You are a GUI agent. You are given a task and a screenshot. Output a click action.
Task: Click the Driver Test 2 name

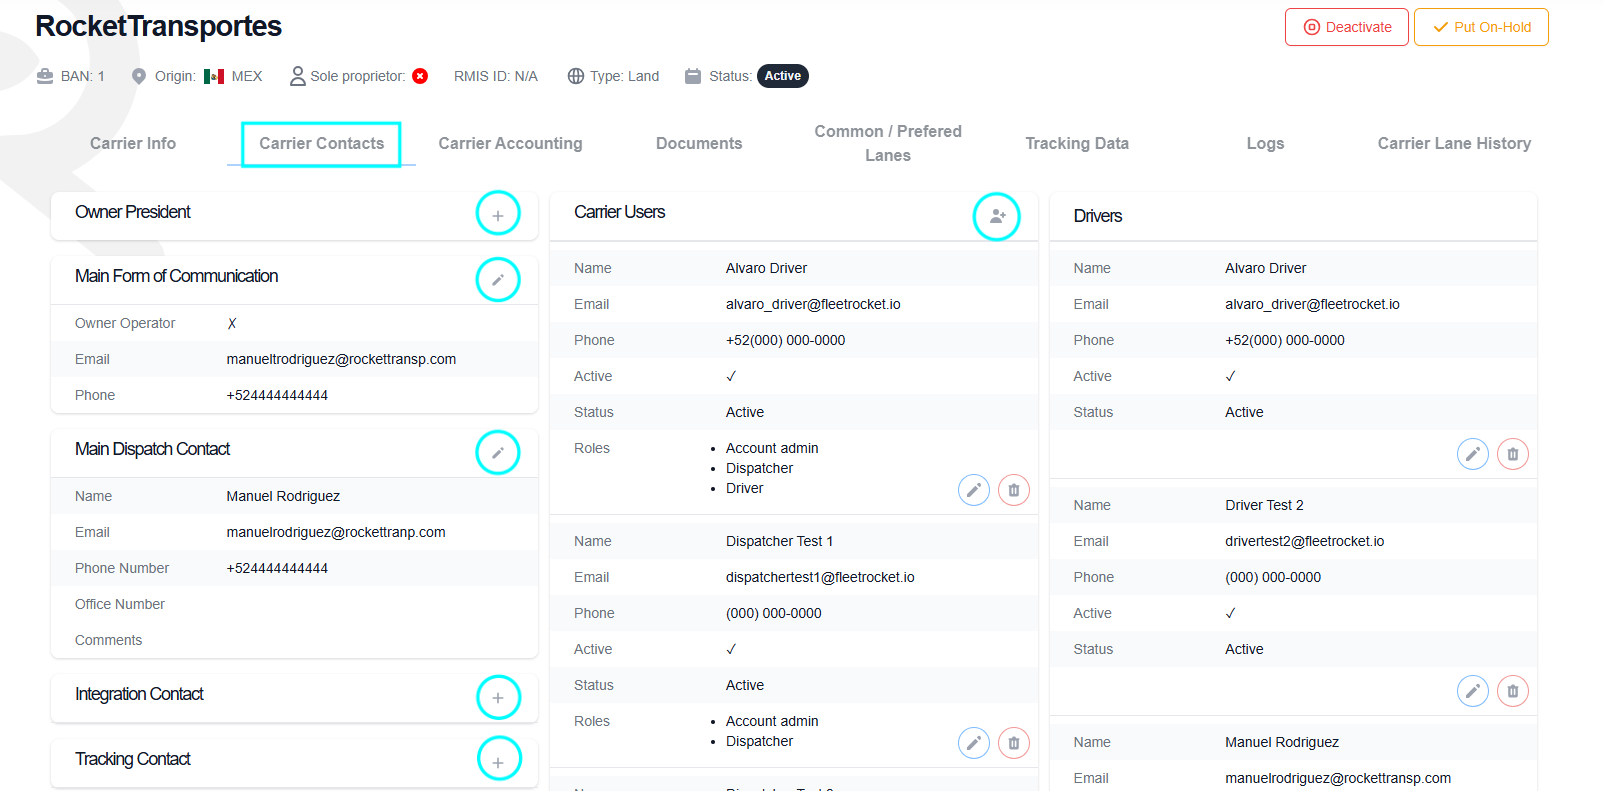(1264, 505)
